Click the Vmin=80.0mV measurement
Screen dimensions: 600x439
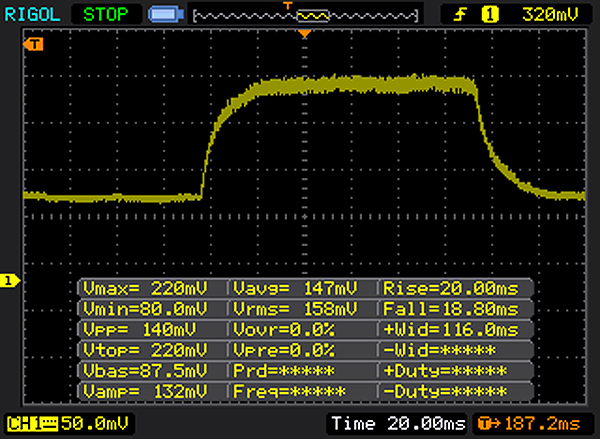[145, 308]
